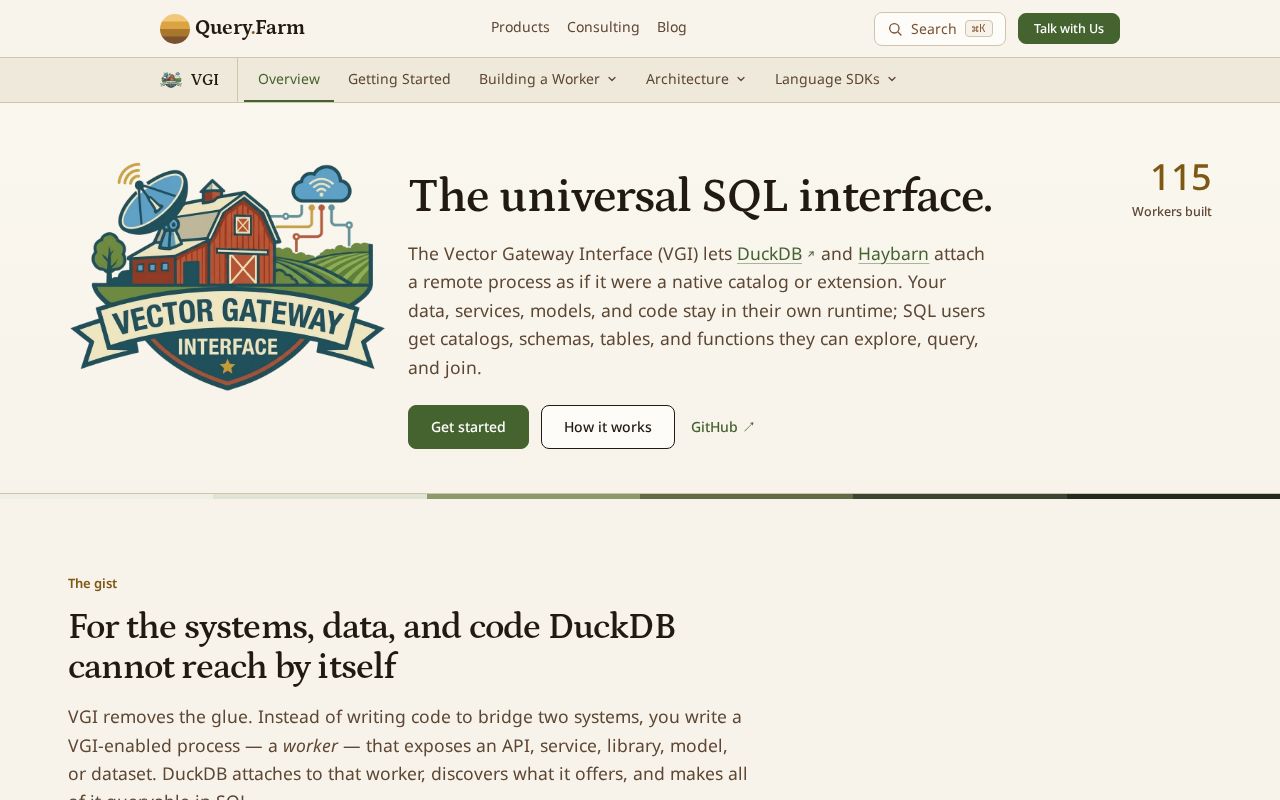The height and width of the screenshot is (800, 1280).
Task: Click the external link icon after DuckDB
Action: click(x=811, y=255)
